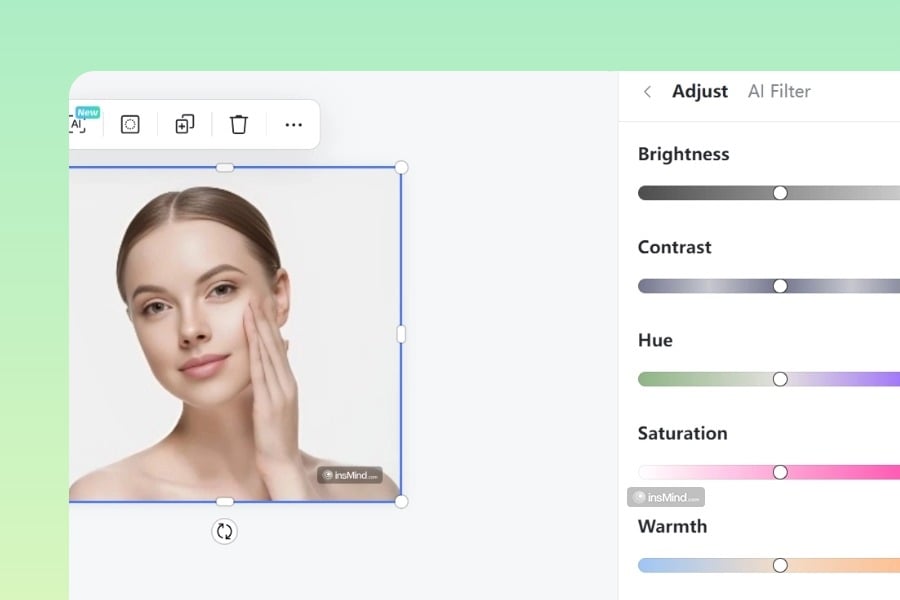Viewport: 900px width, 600px height.
Task: Click the Contrast label
Action: coord(674,247)
